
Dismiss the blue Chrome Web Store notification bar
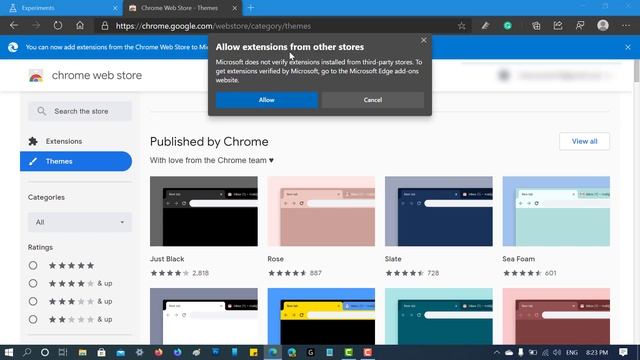coord(628,47)
